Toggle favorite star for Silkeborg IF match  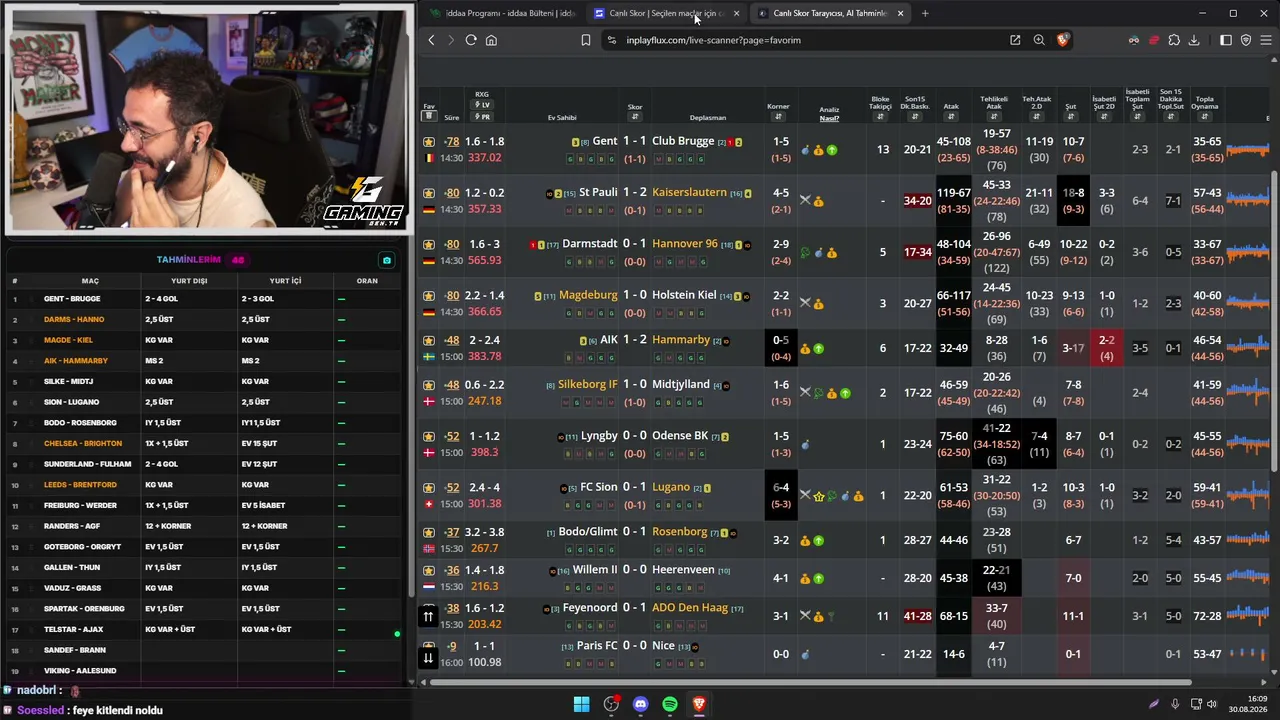pos(429,385)
